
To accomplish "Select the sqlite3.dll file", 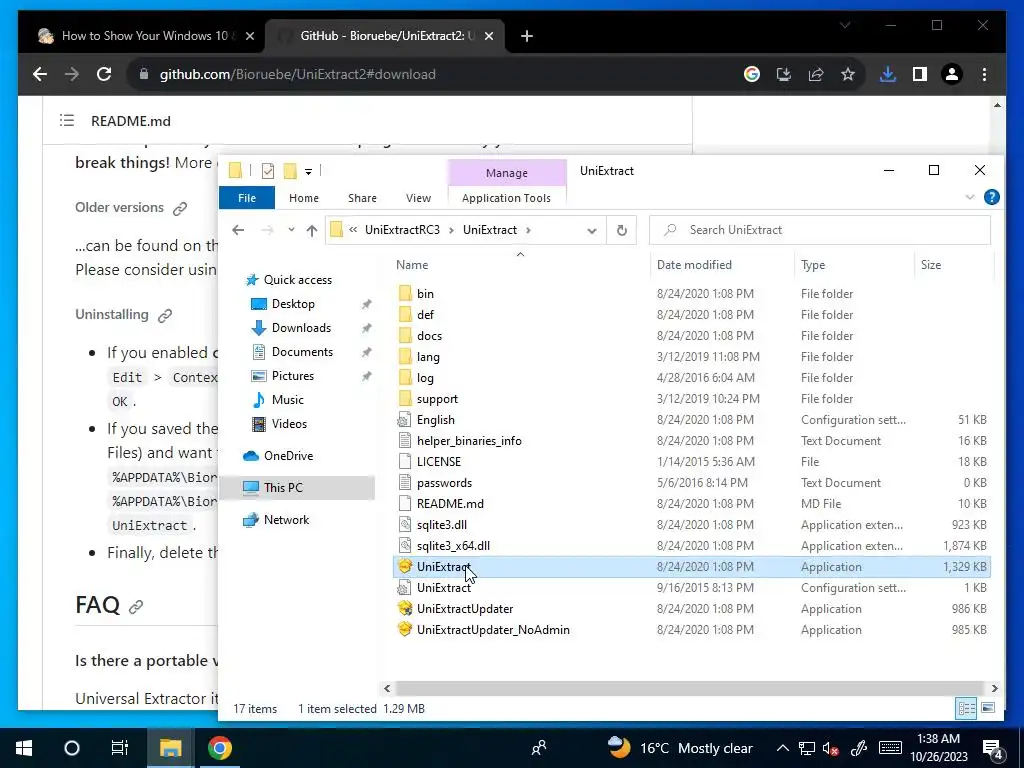I will click(441, 524).
